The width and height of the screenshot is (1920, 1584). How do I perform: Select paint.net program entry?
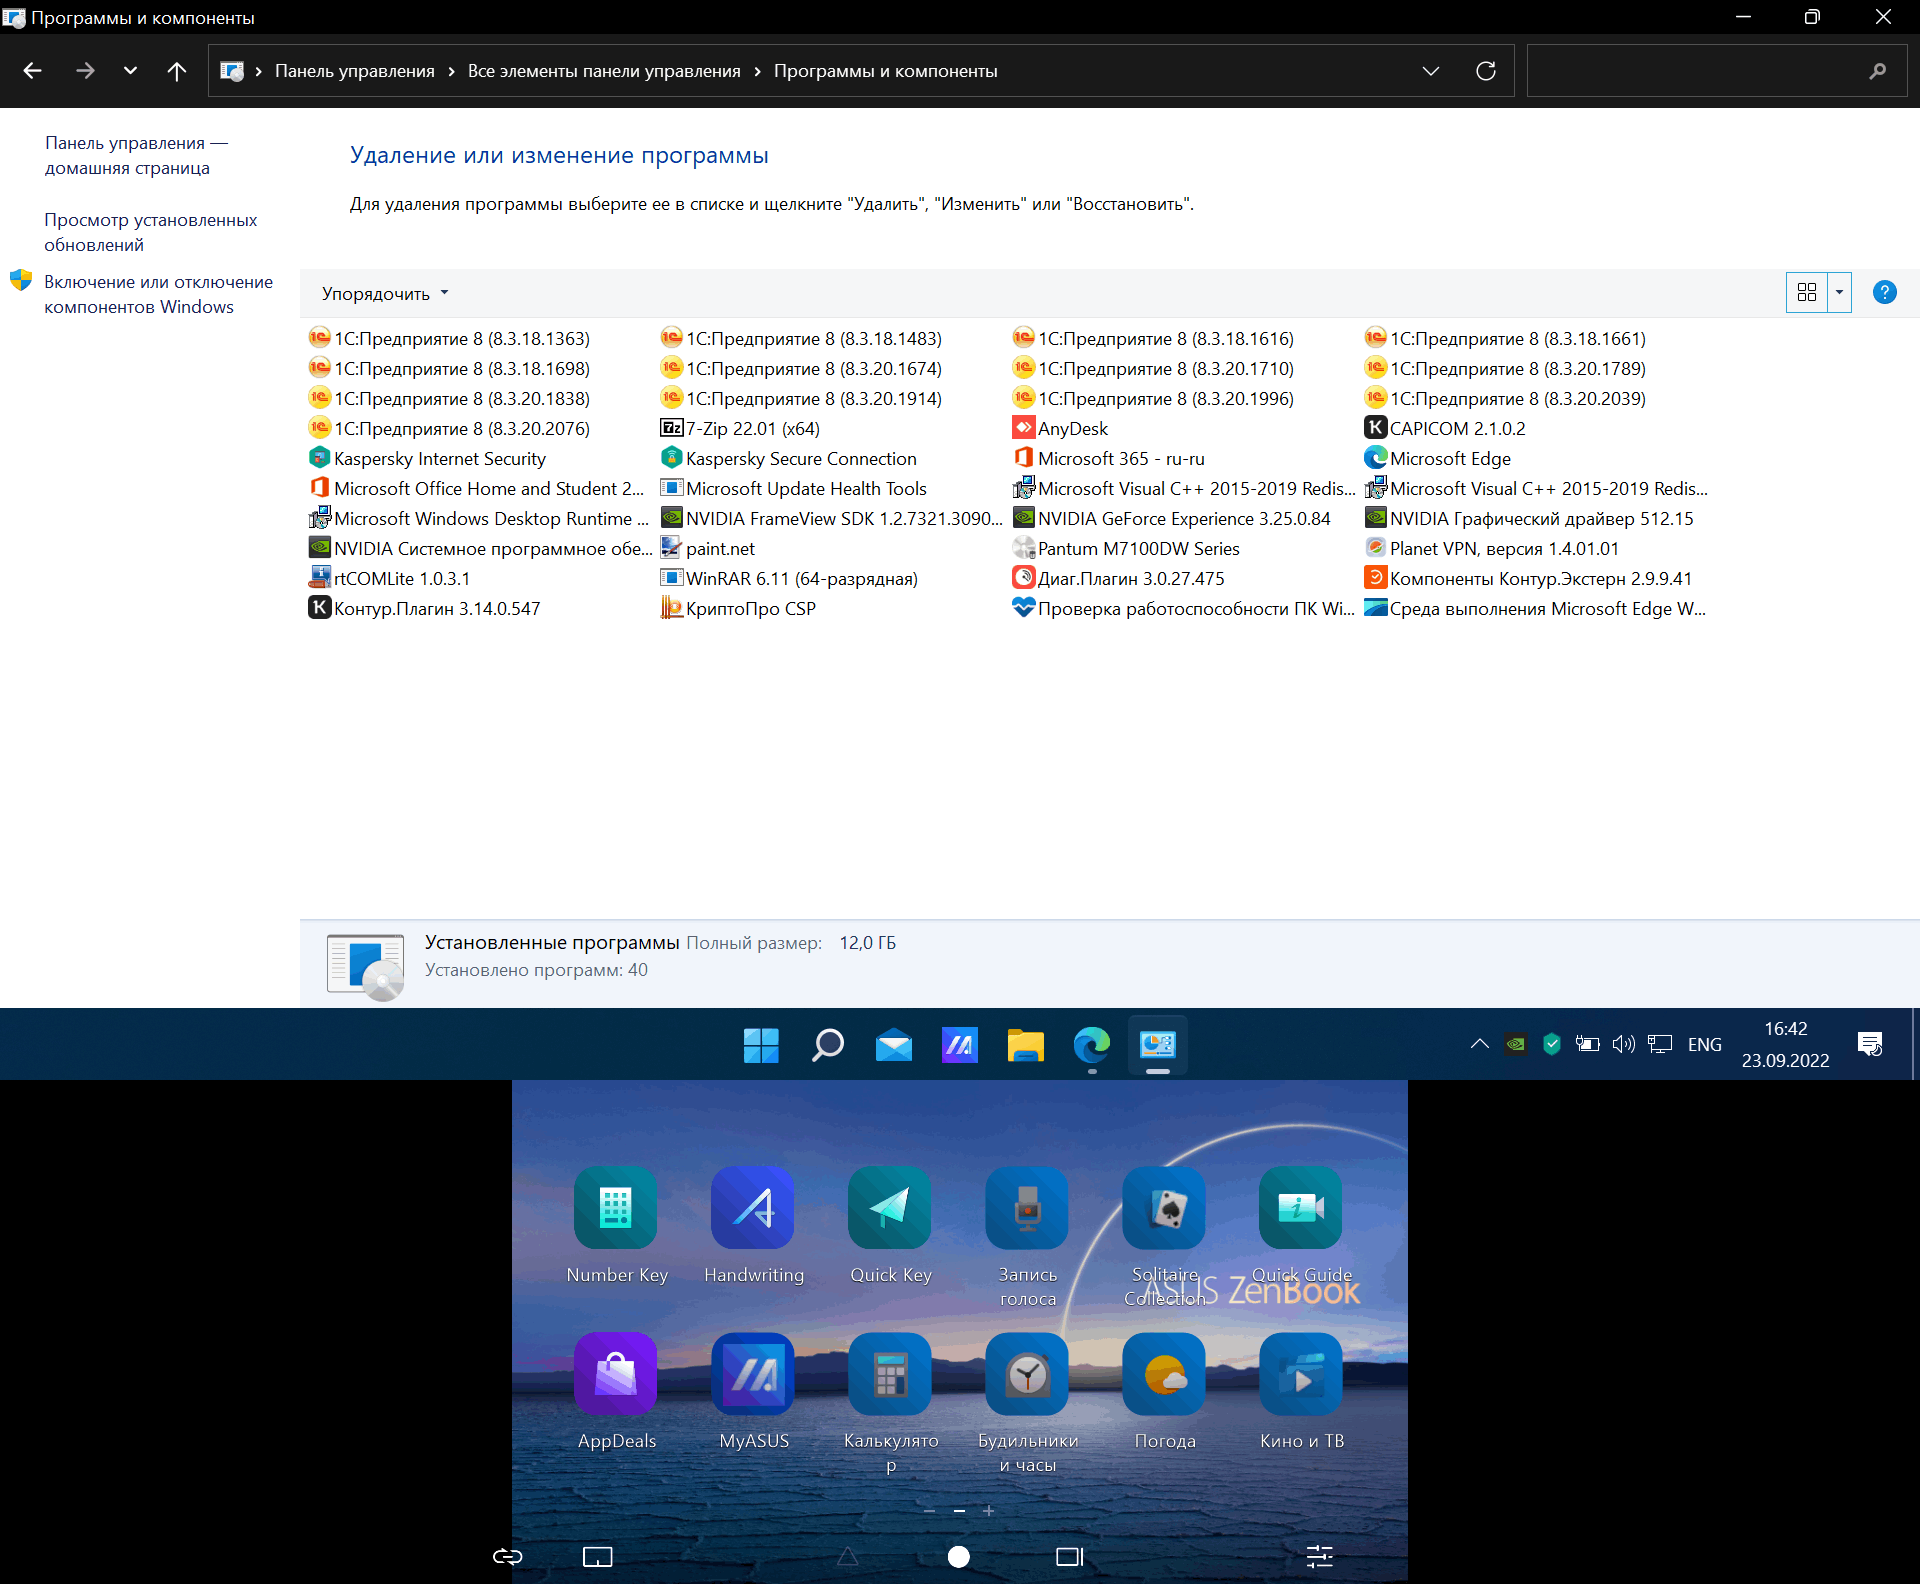coord(707,548)
